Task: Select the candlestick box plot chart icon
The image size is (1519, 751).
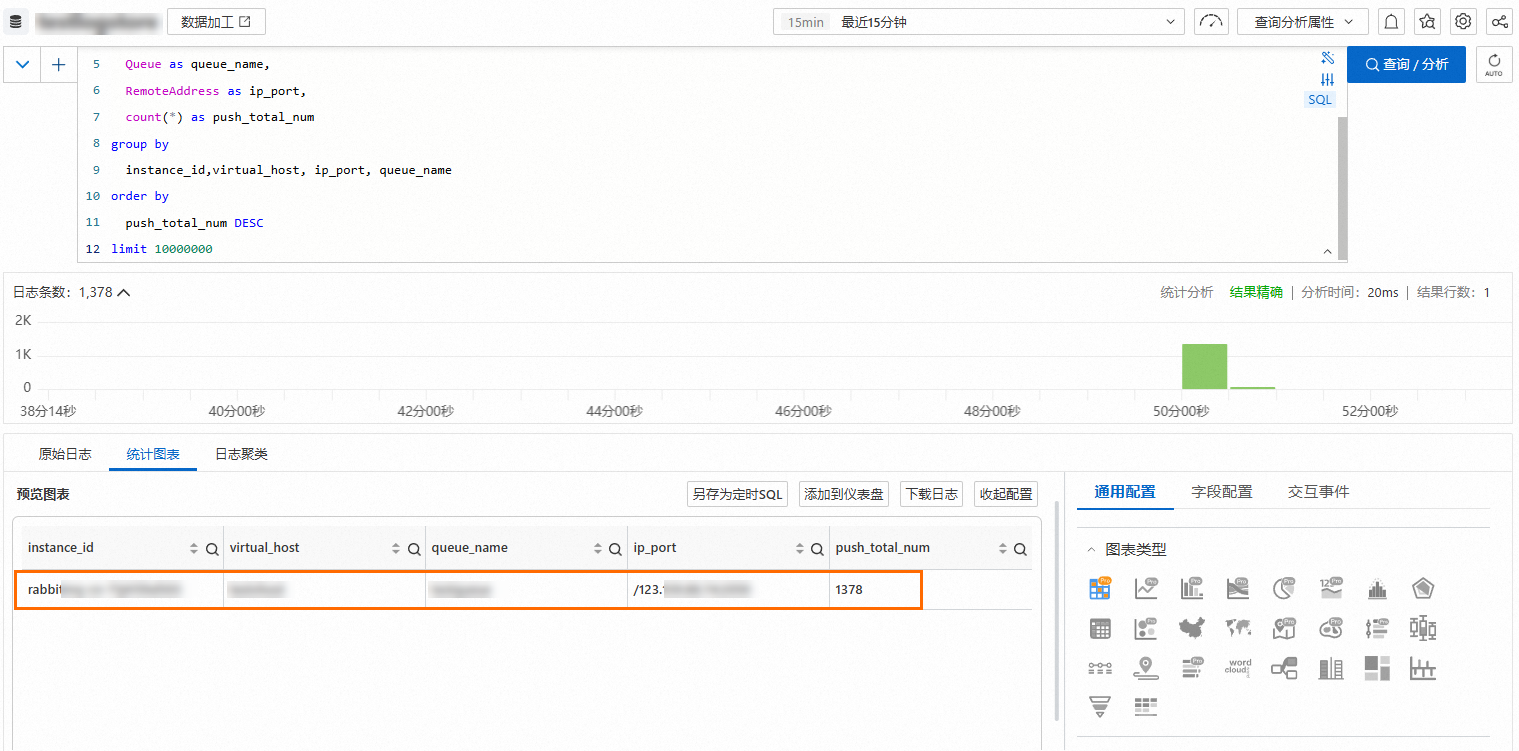Action: click(1423, 629)
